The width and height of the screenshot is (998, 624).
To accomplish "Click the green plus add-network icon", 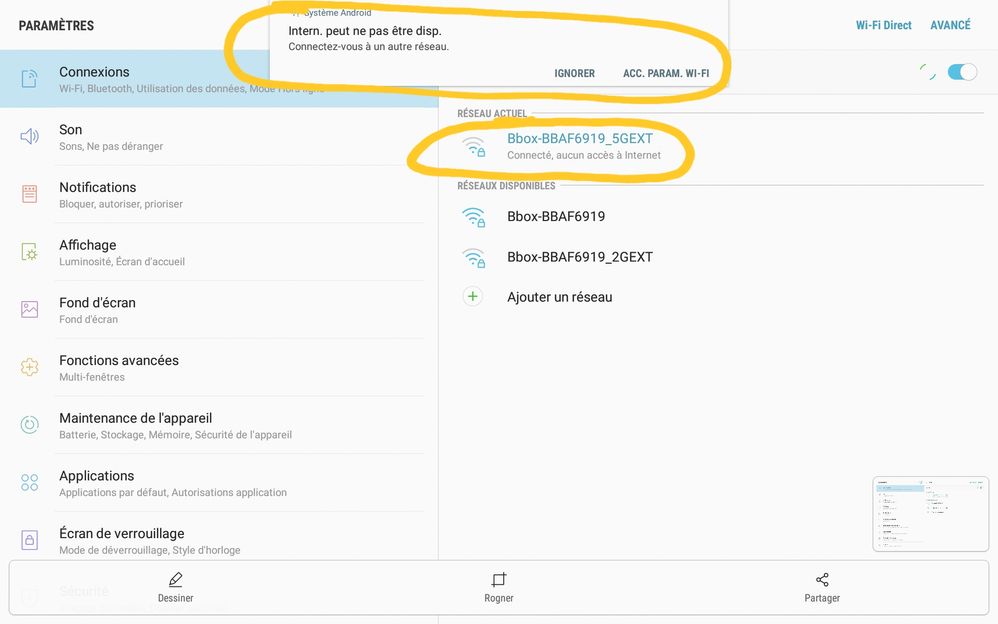I will pos(473,297).
